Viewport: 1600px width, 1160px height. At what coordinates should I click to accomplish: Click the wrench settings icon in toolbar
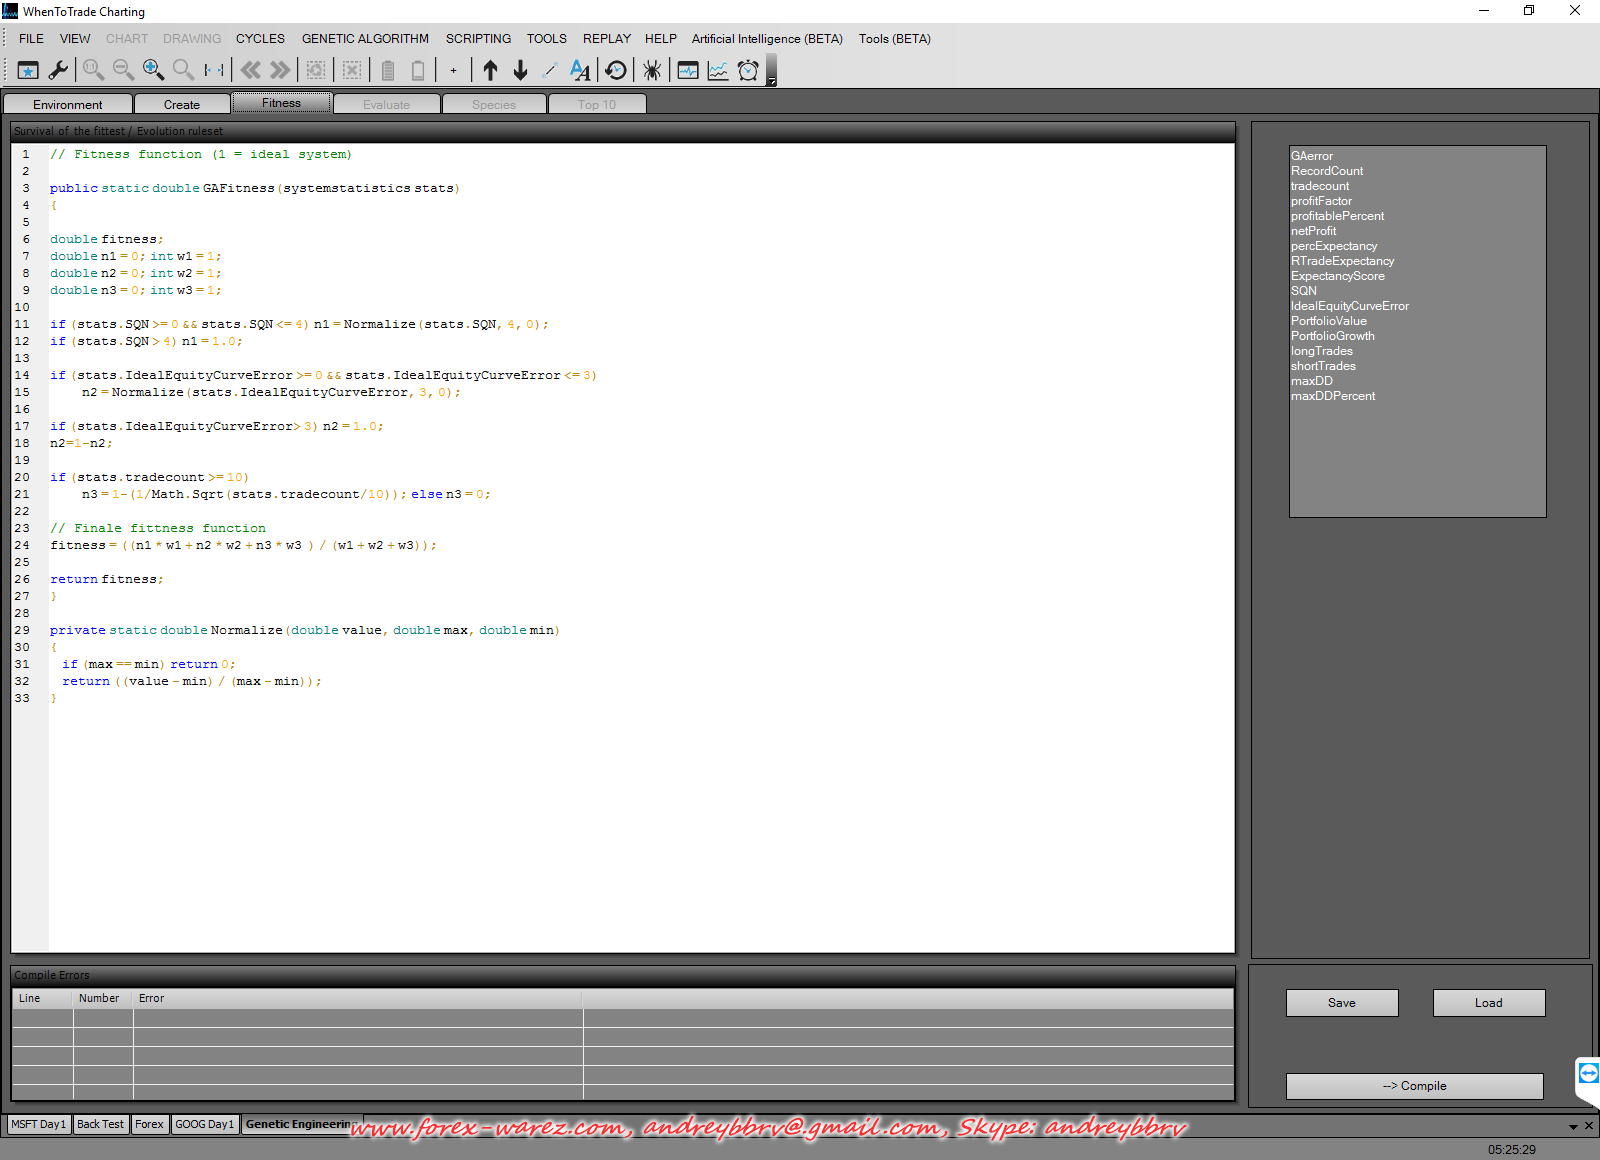click(x=58, y=70)
